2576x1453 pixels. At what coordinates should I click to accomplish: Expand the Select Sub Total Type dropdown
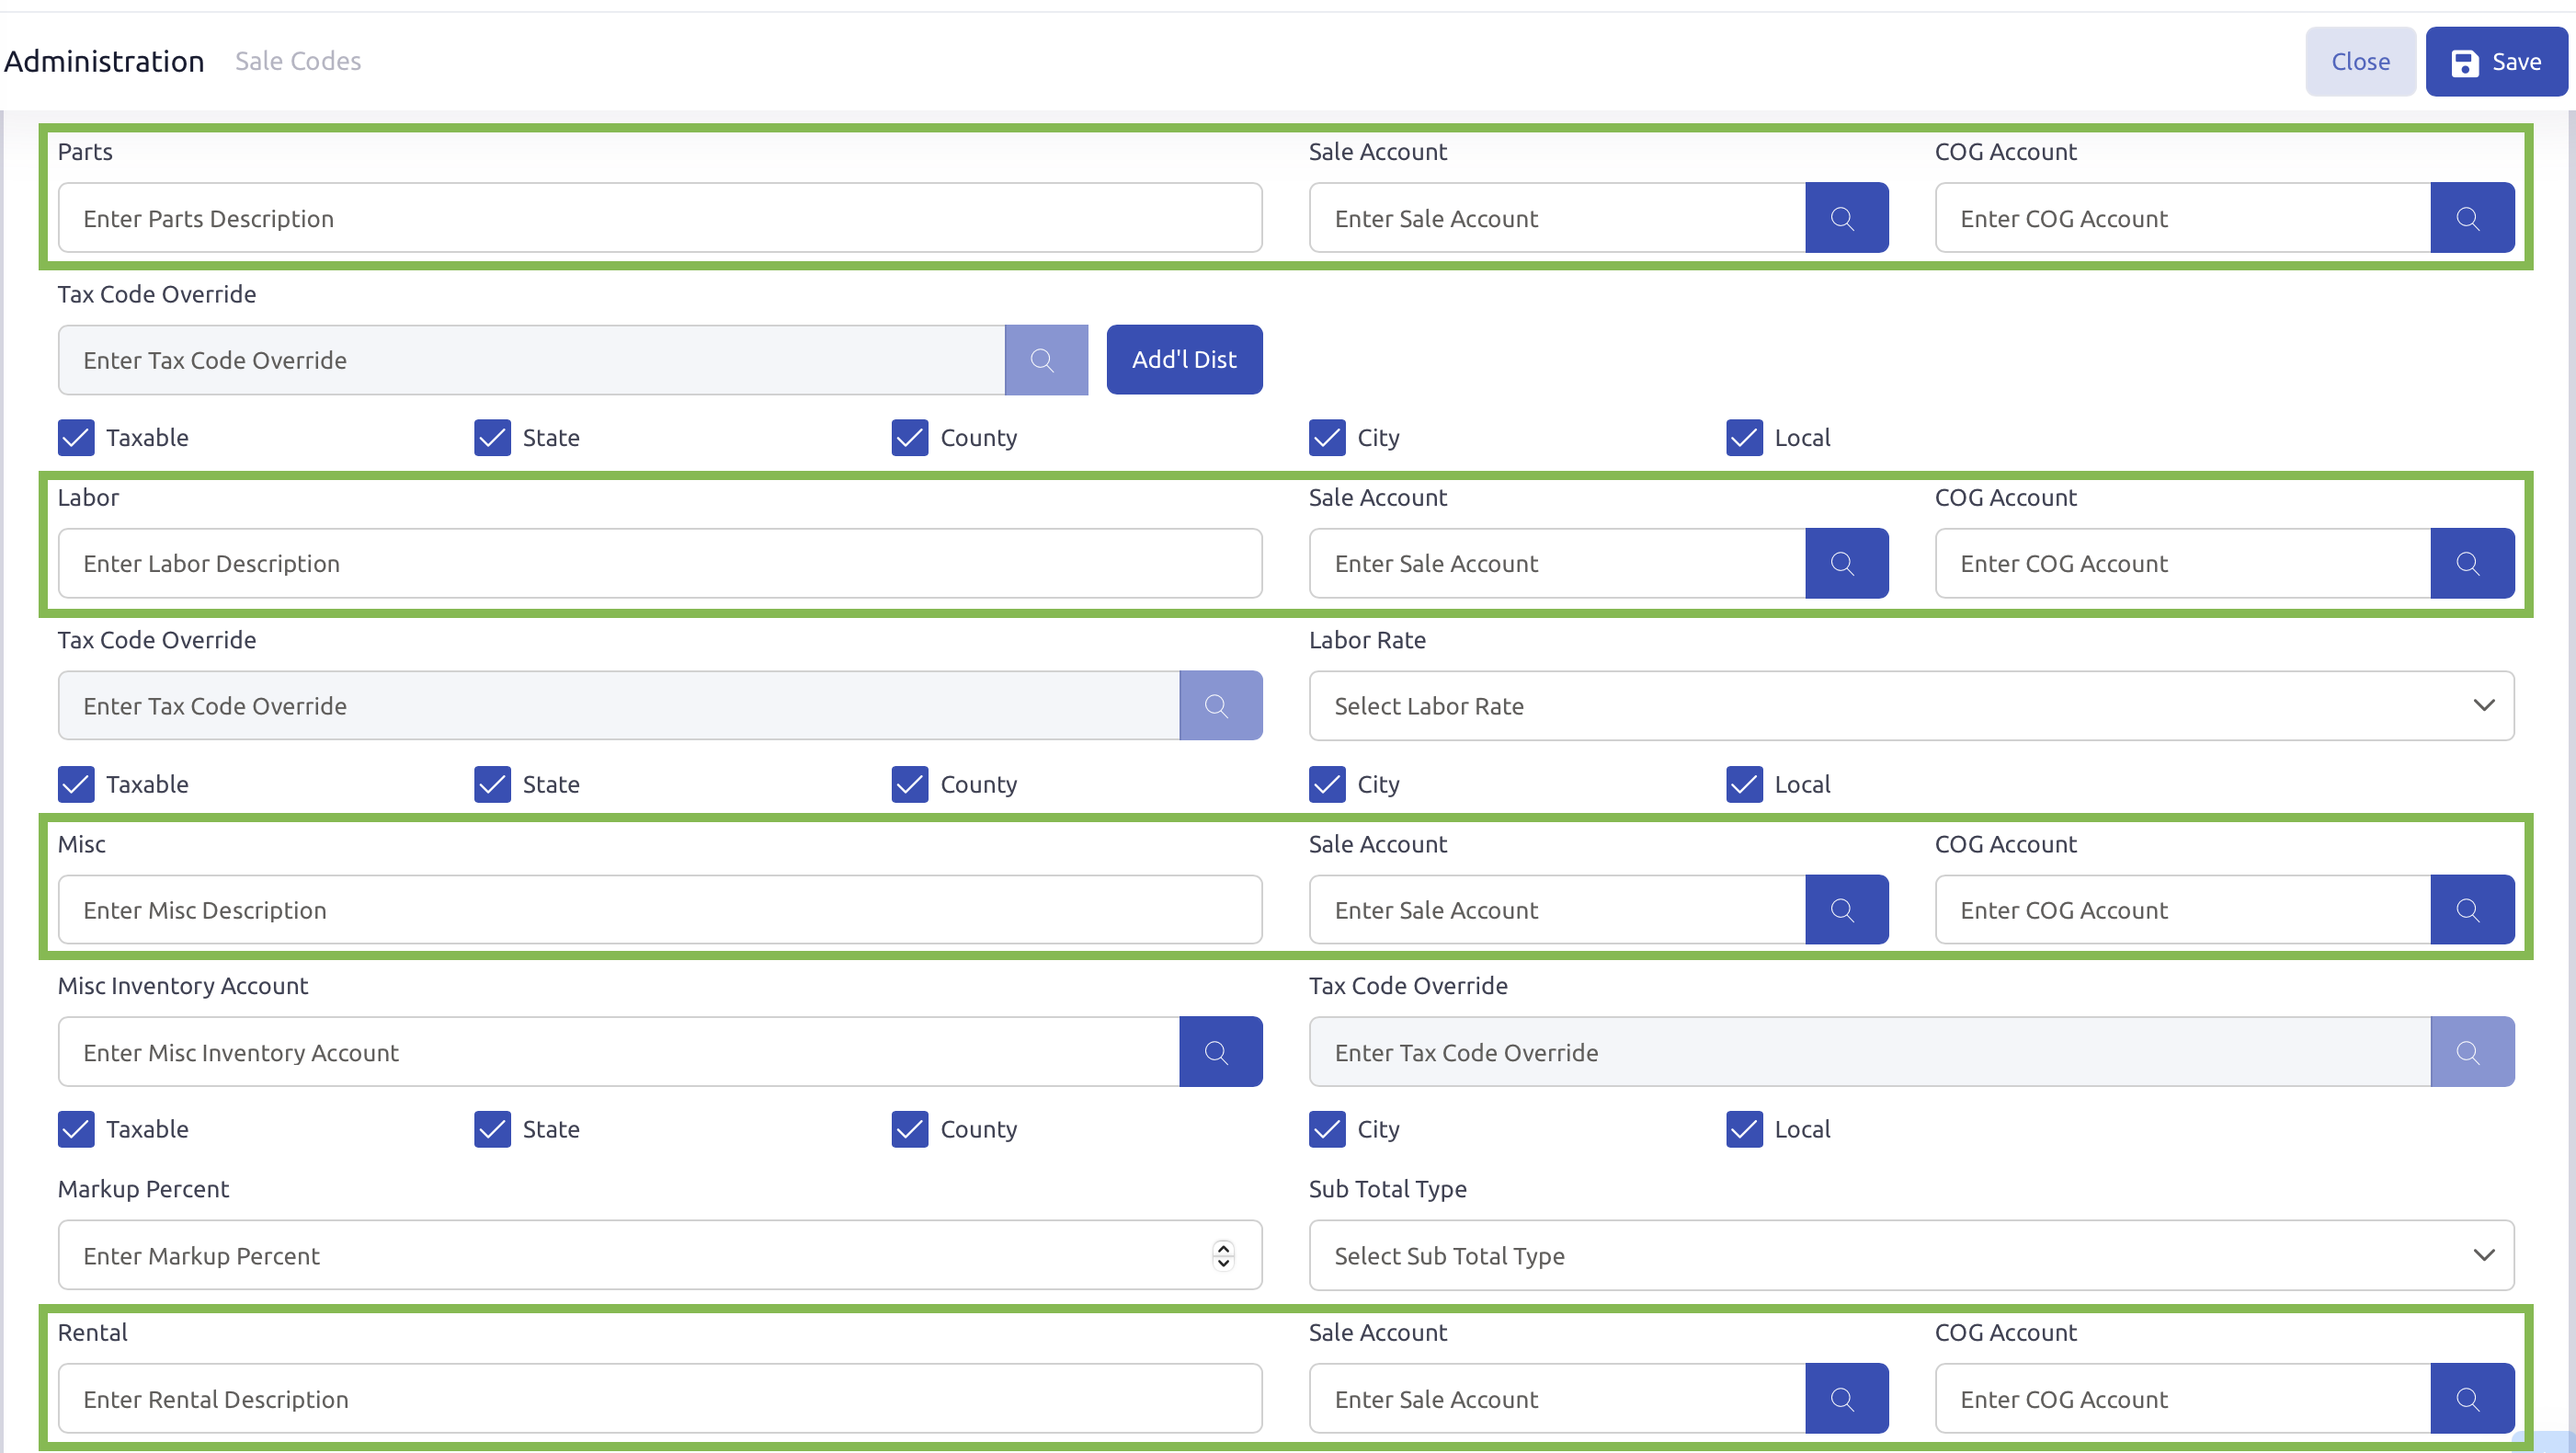(x=1910, y=1255)
